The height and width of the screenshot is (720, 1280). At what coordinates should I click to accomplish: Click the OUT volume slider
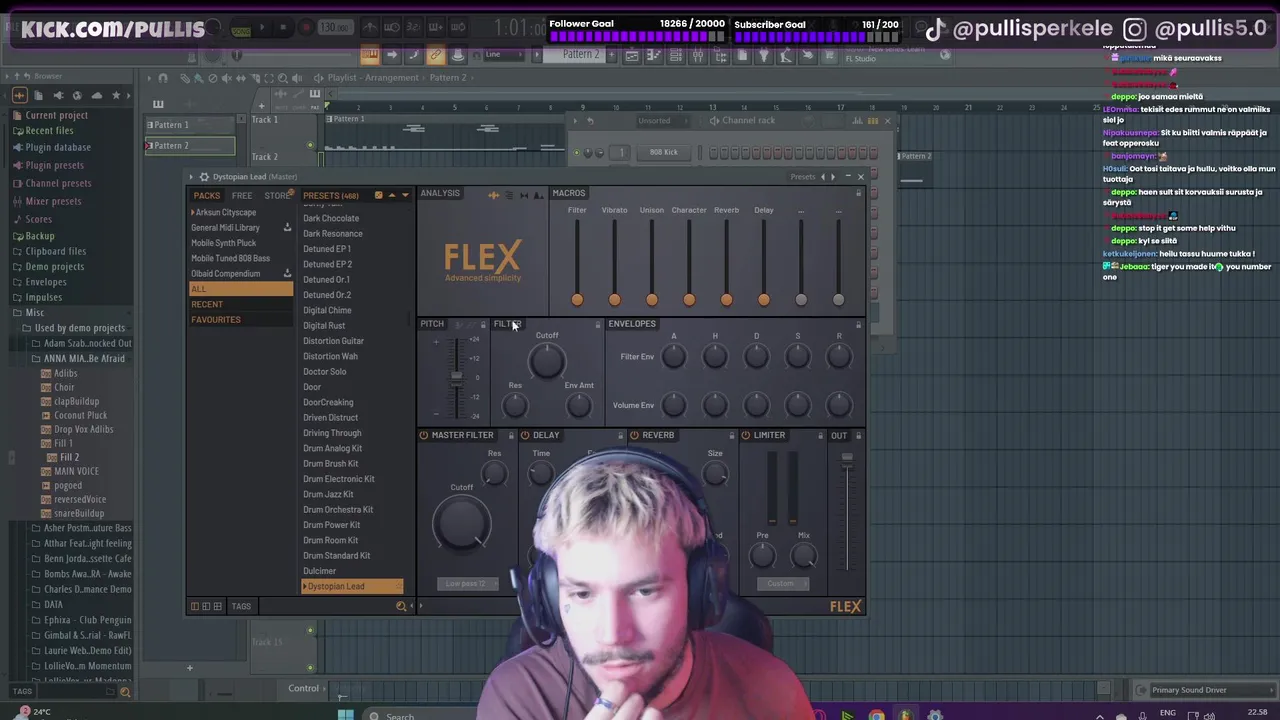coord(847,510)
